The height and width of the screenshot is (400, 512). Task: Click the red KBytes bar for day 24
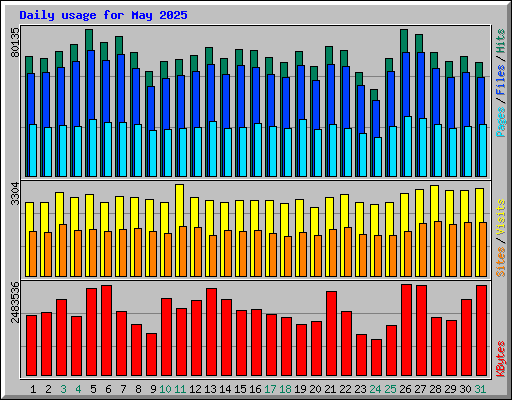(377, 357)
